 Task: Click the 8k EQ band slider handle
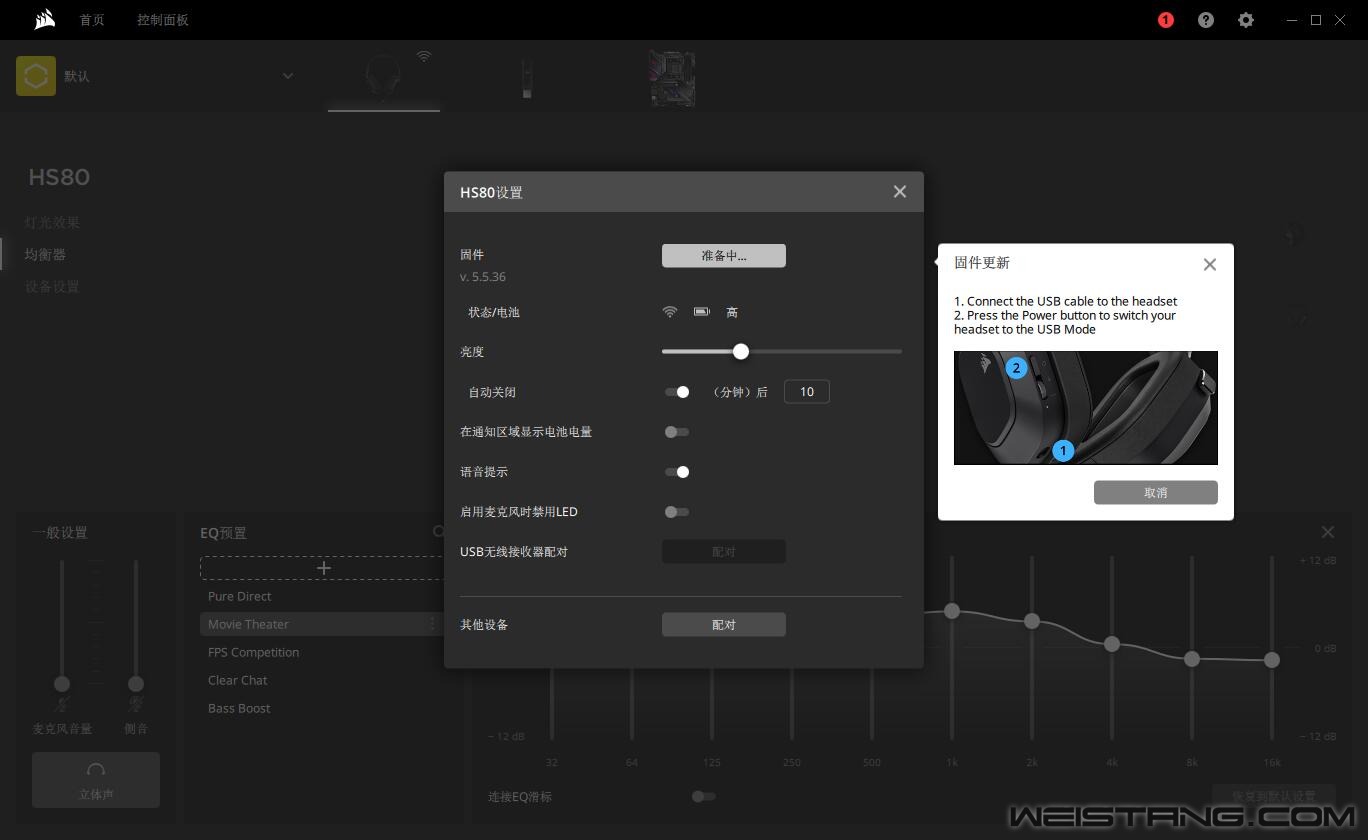coord(1192,659)
